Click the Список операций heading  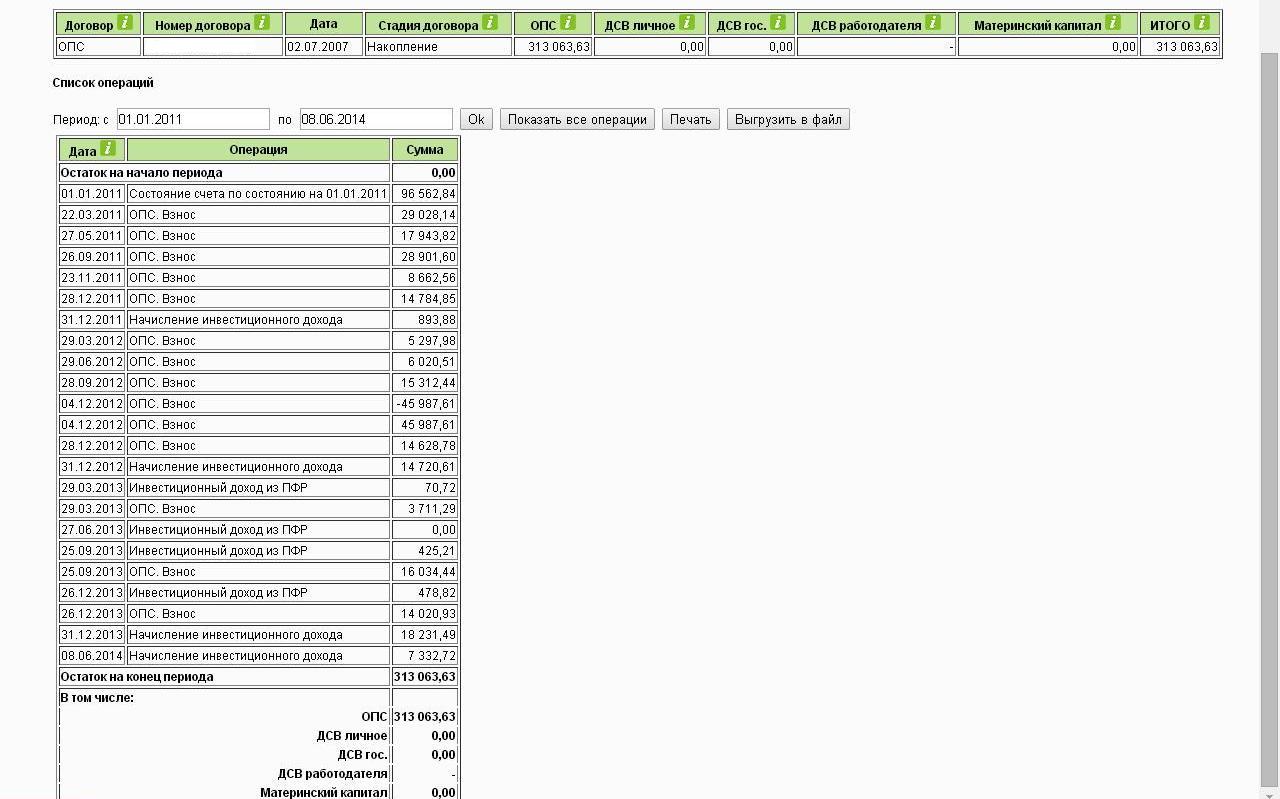pos(103,83)
